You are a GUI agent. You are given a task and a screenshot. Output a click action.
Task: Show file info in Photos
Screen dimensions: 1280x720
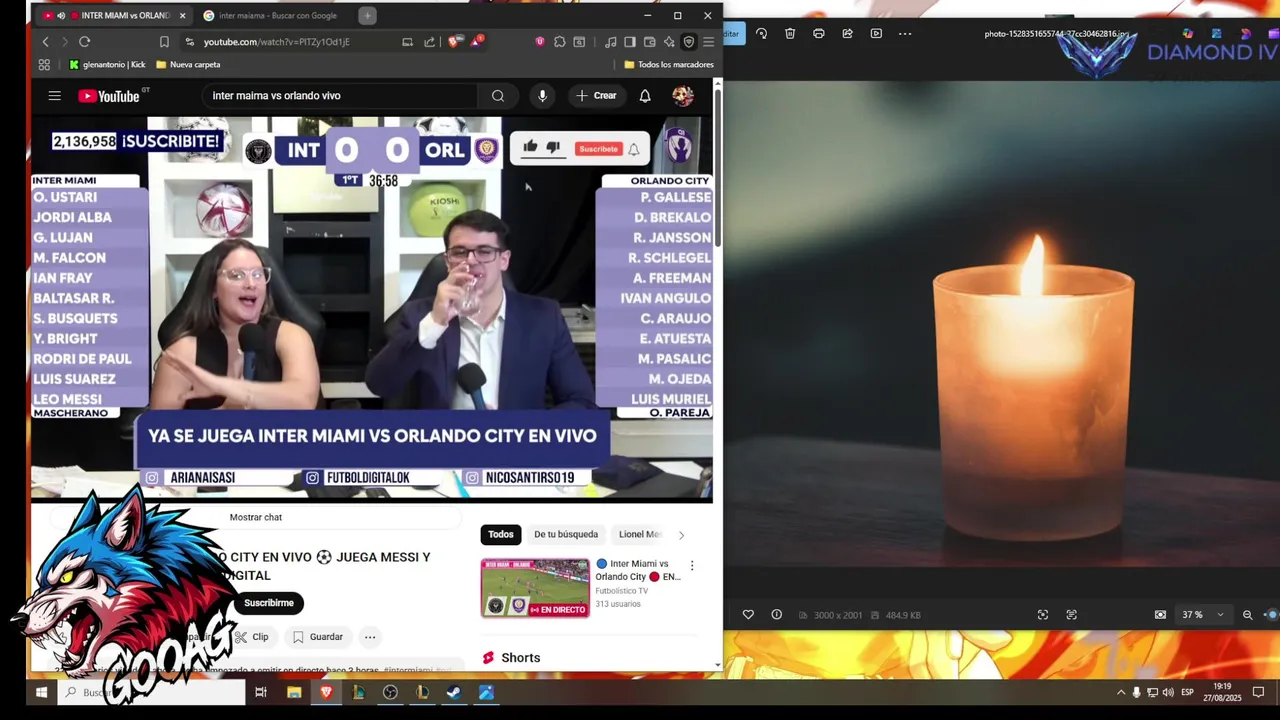(x=776, y=615)
